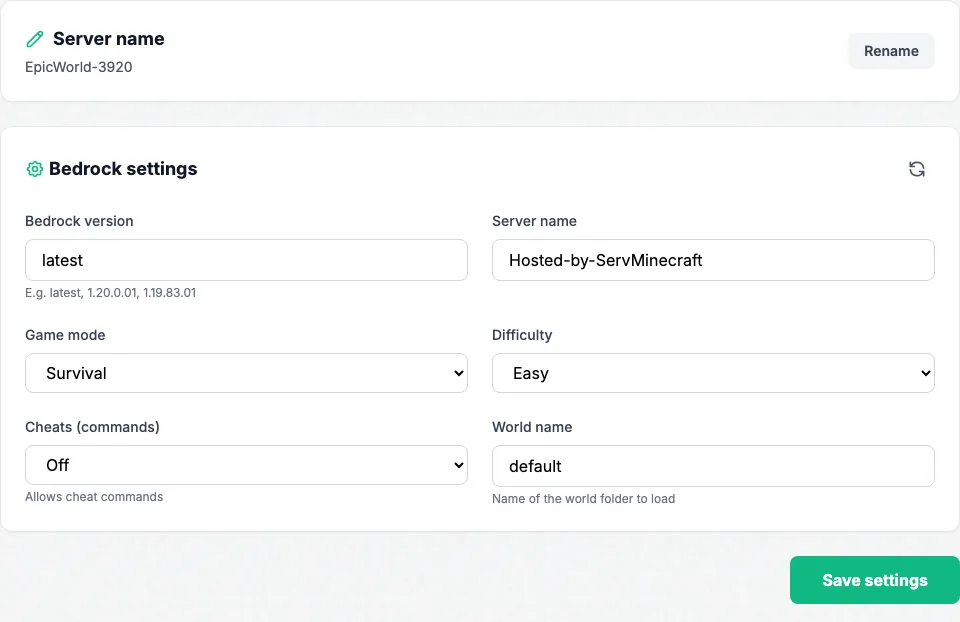Click the Rename button
The height and width of the screenshot is (622, 960).
(x=891, y=51)
